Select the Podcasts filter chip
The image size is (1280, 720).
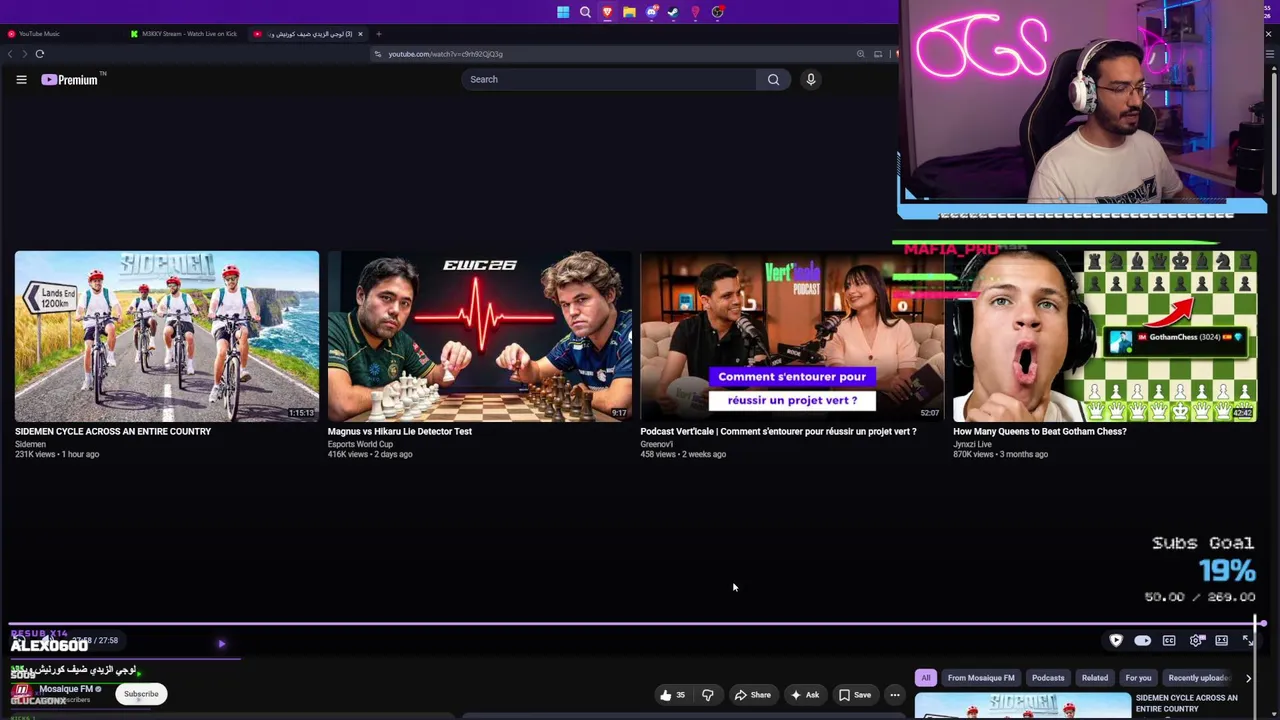(x=1048, y=678)
